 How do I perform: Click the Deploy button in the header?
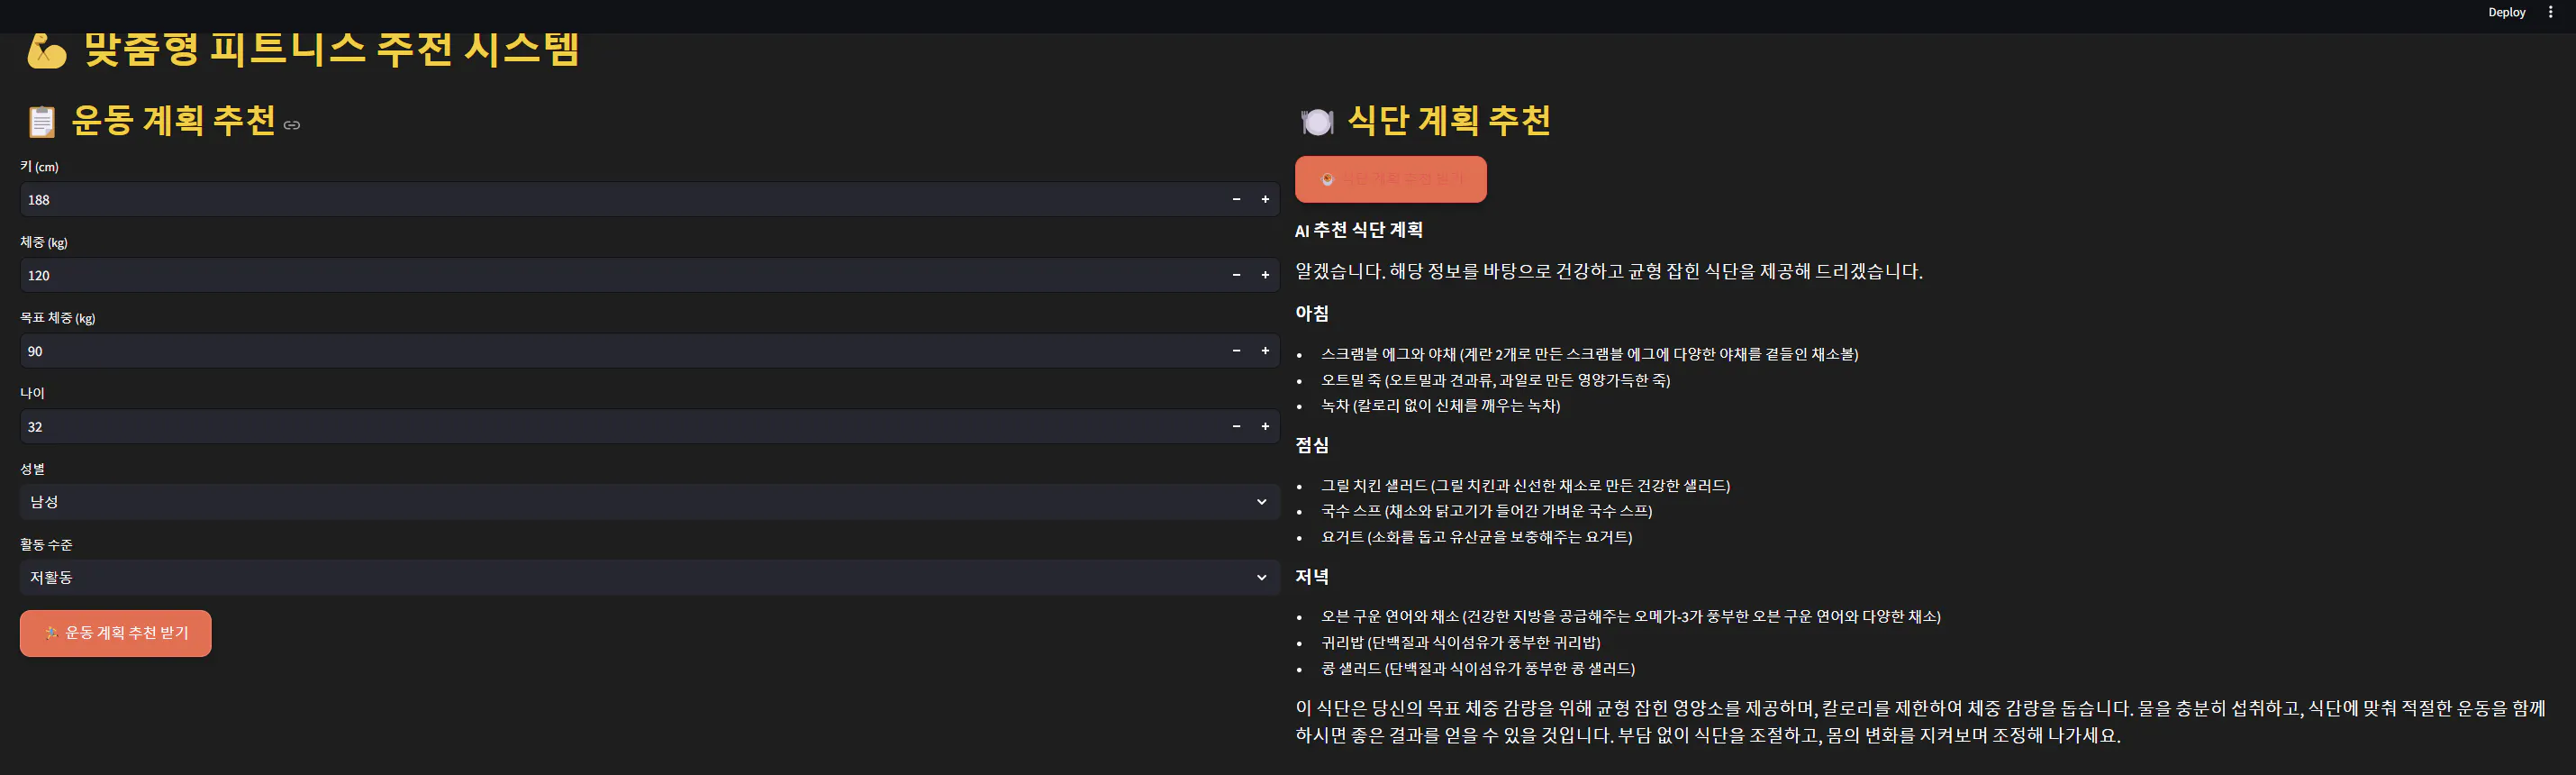(x=2506, y=12)
